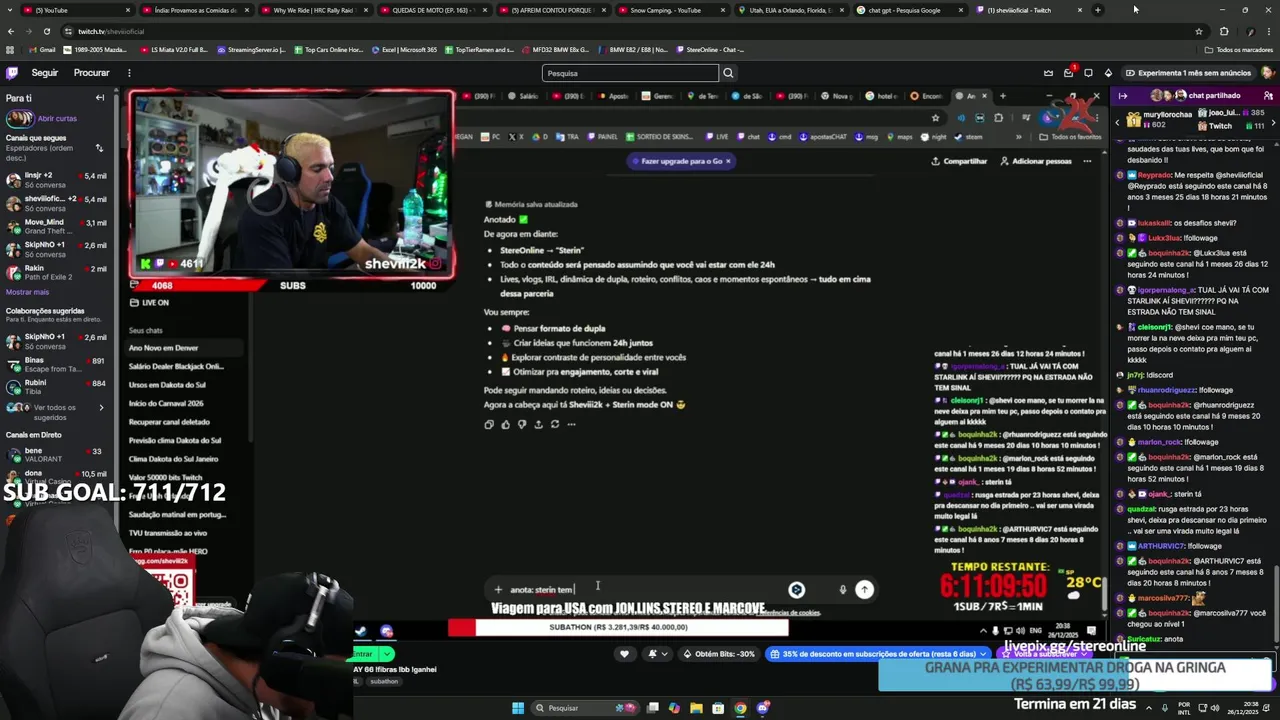Screen dimensions: 1280x720
Task: Switch to Snow Camping YouTube tab
Action: (x=670, y=10)
